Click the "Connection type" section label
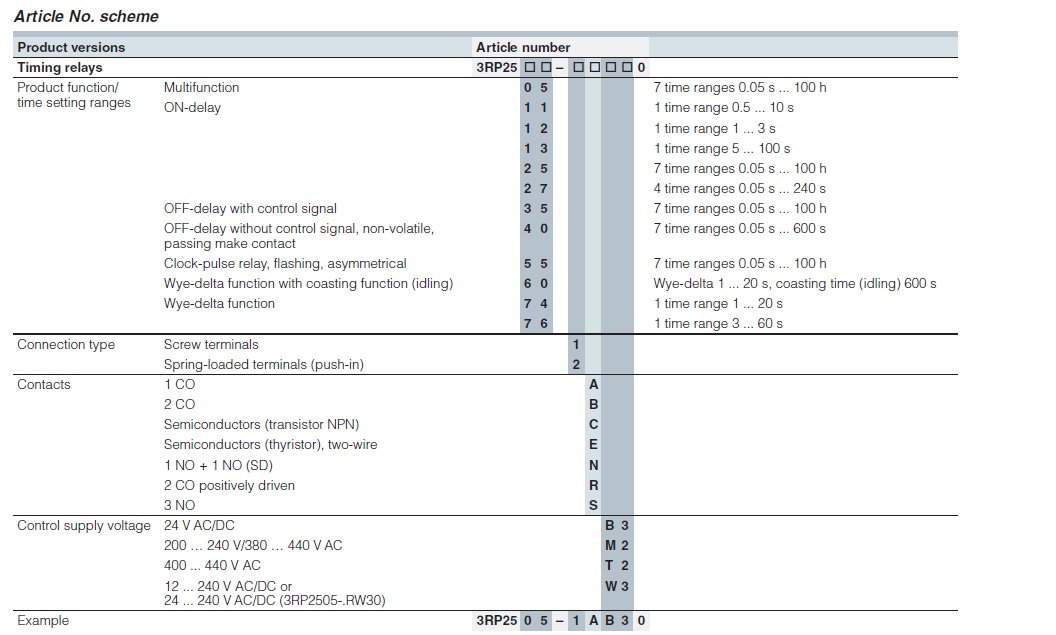The height and width of the screenshot is (635, 1056). (66, 345)
